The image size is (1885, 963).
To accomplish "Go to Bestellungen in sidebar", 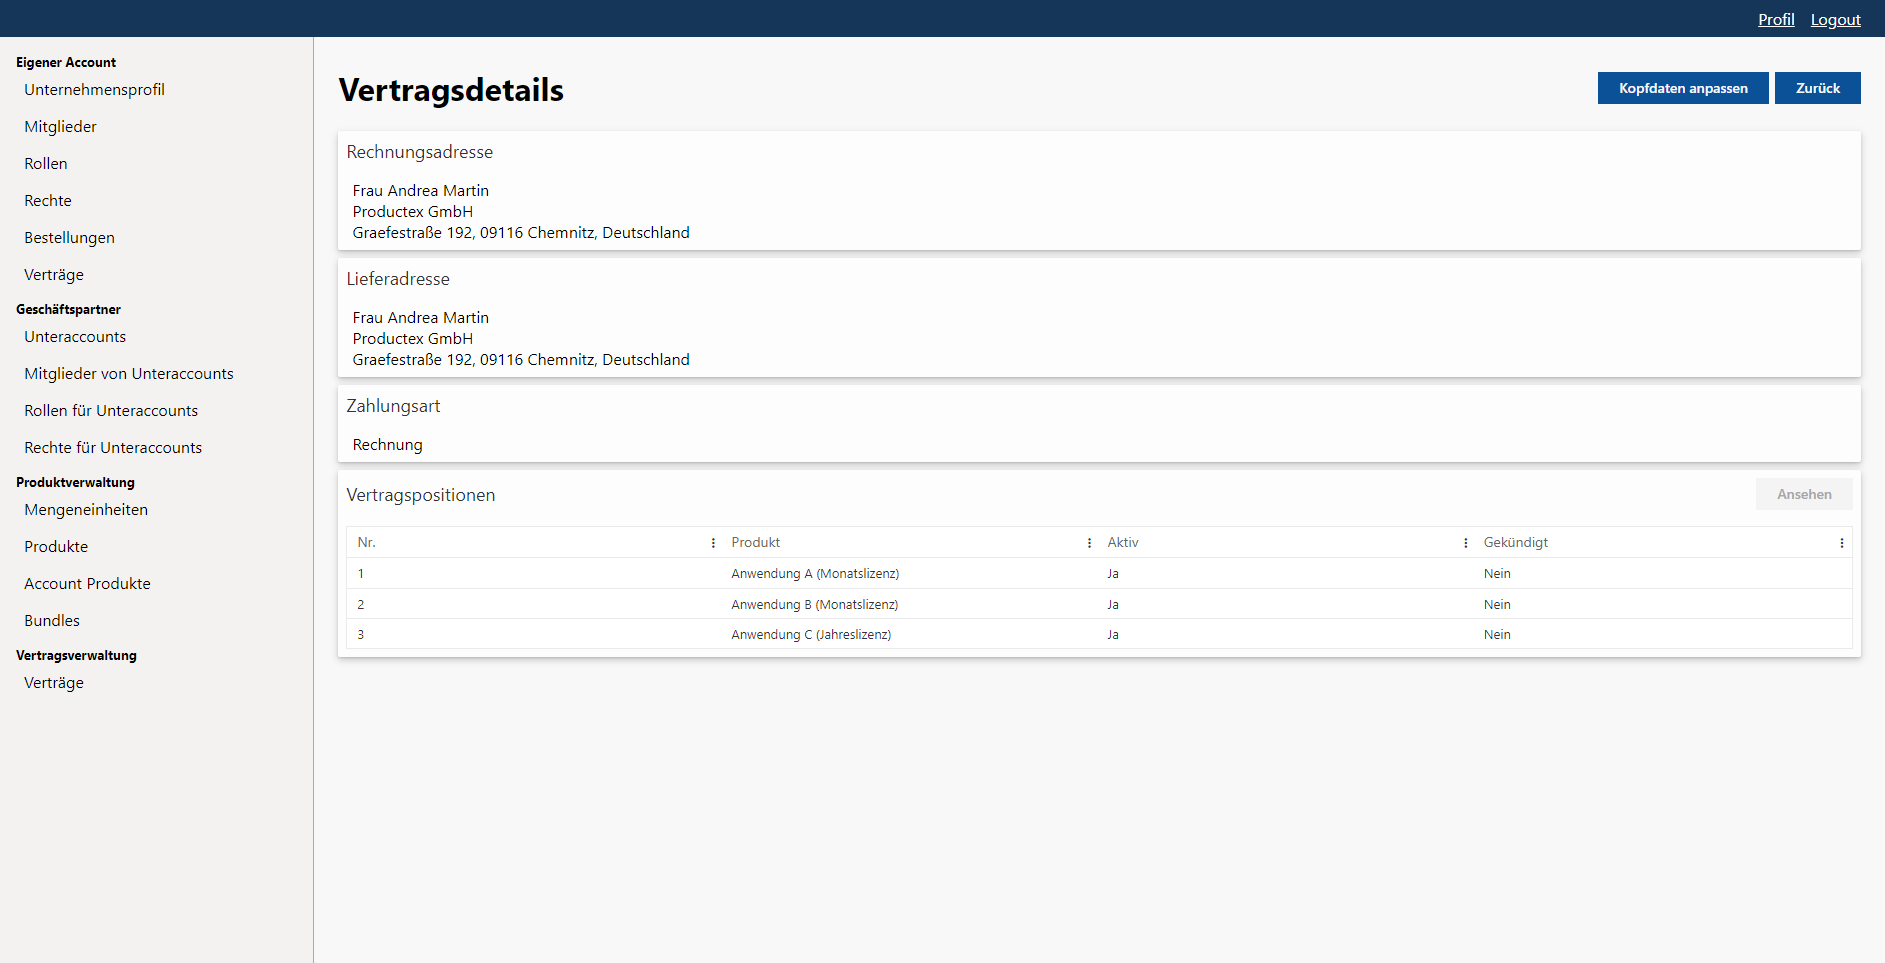I will (69, 238).
